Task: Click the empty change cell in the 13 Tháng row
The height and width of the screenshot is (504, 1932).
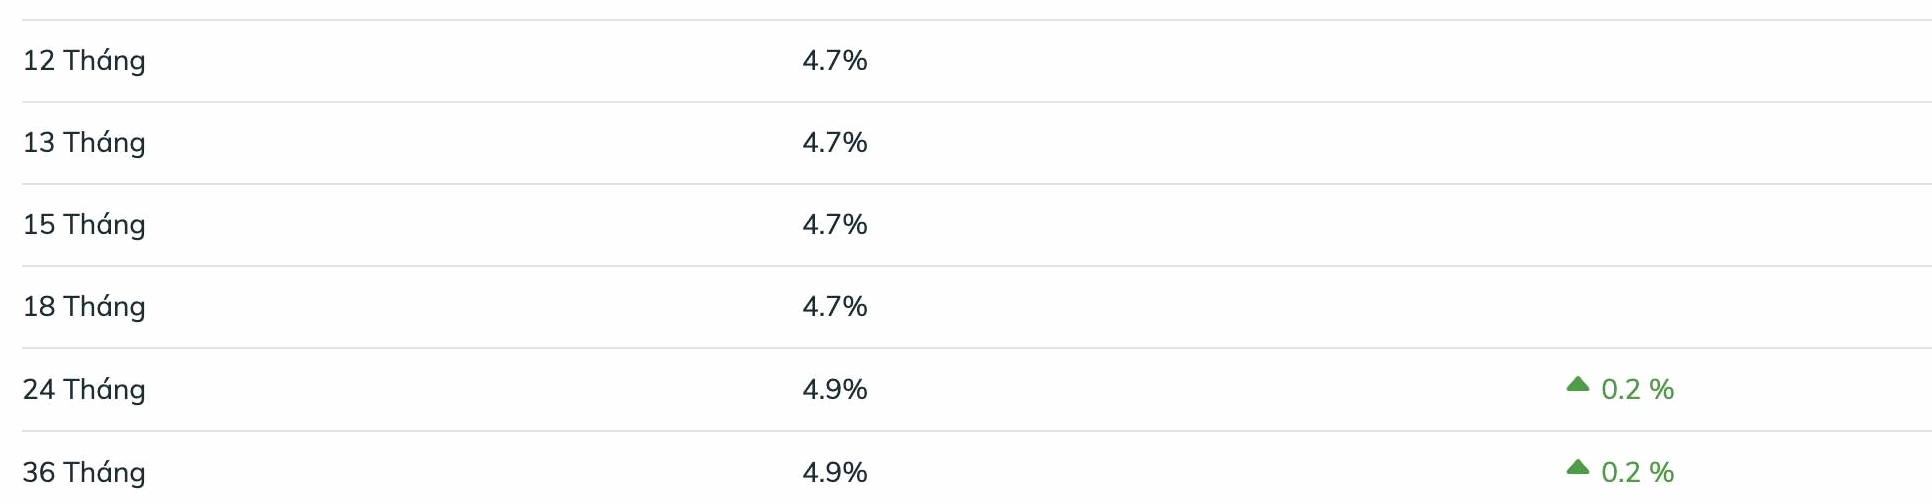Action: click(x=1620, y=143)
